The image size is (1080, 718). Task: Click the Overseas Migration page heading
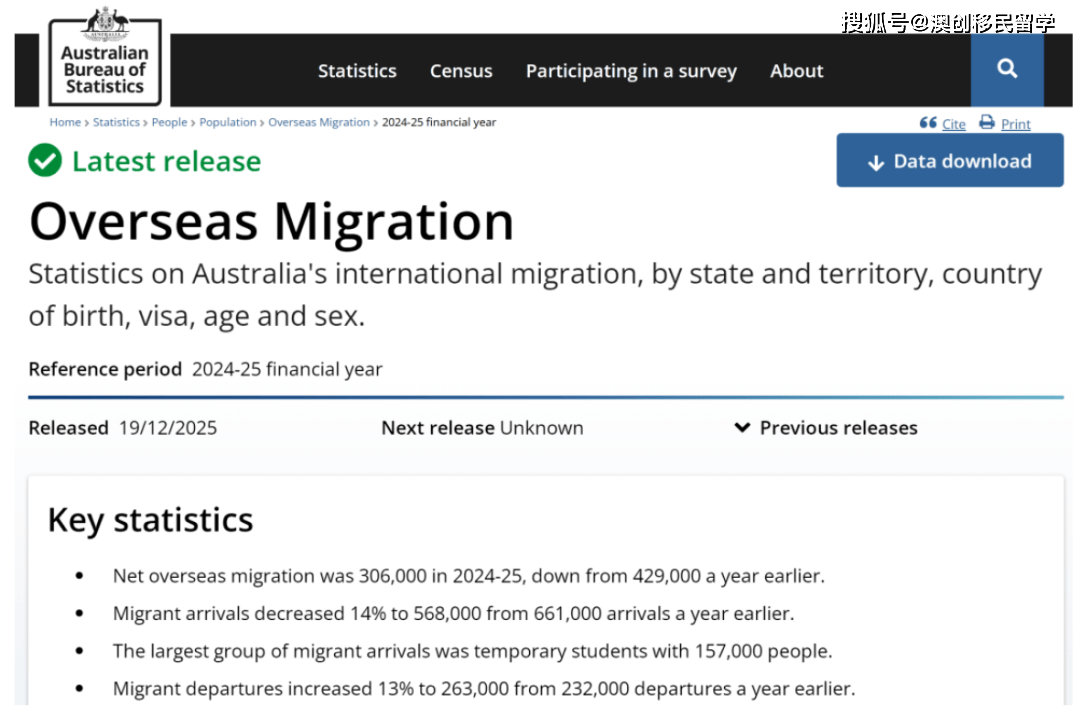271,221
